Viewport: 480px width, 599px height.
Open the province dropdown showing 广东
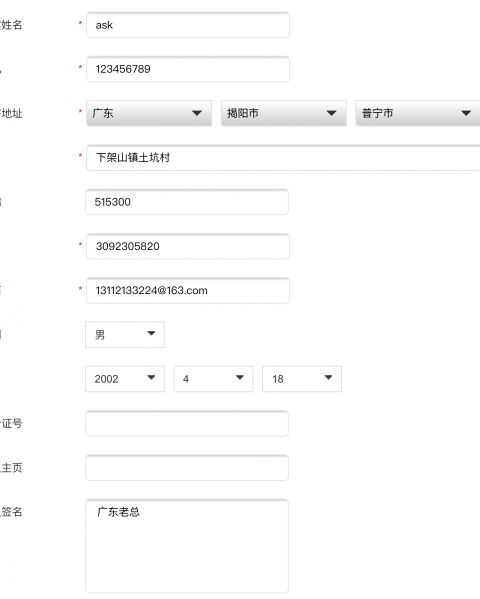pyautogui.click(x=149, y=113)
